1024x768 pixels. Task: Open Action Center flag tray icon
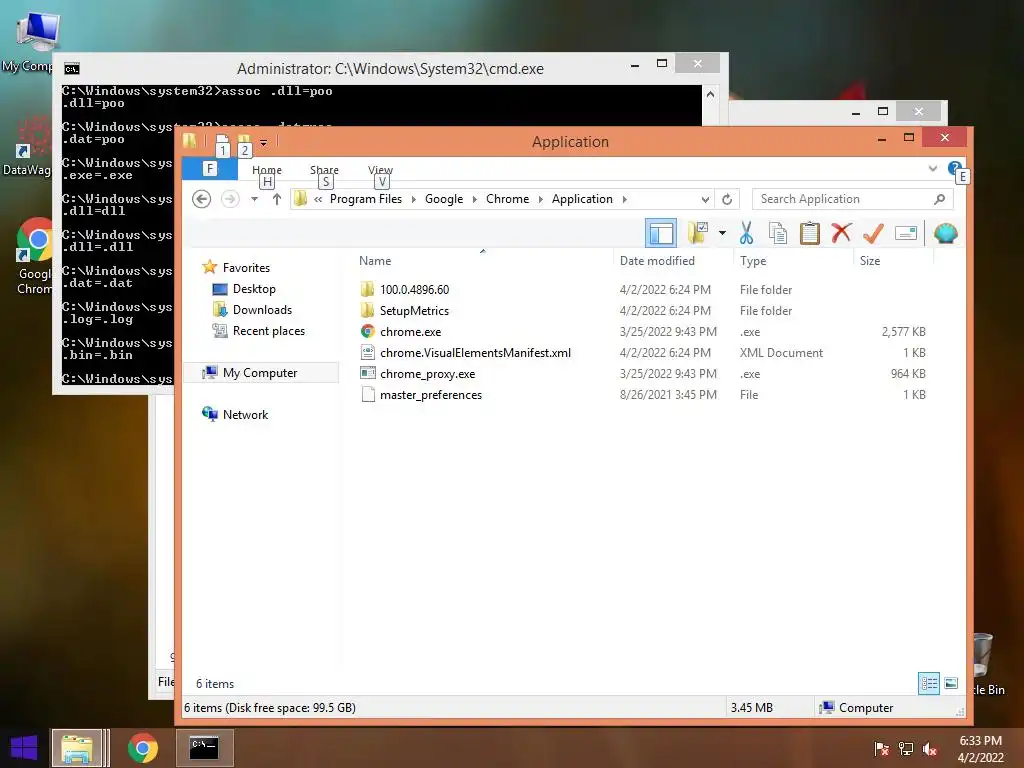[881, 749]
